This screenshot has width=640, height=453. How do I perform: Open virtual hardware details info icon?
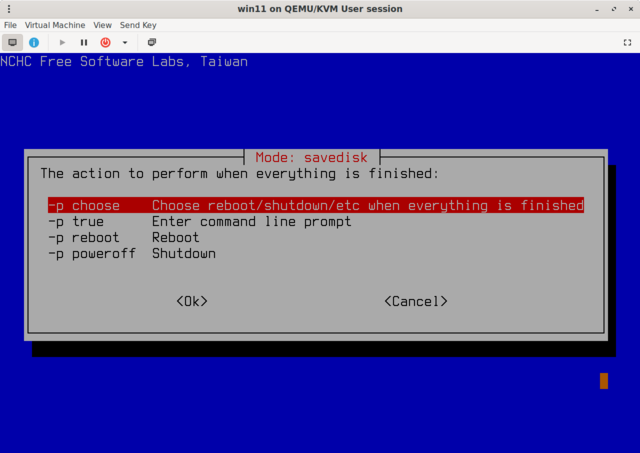(x=34, y=42)
